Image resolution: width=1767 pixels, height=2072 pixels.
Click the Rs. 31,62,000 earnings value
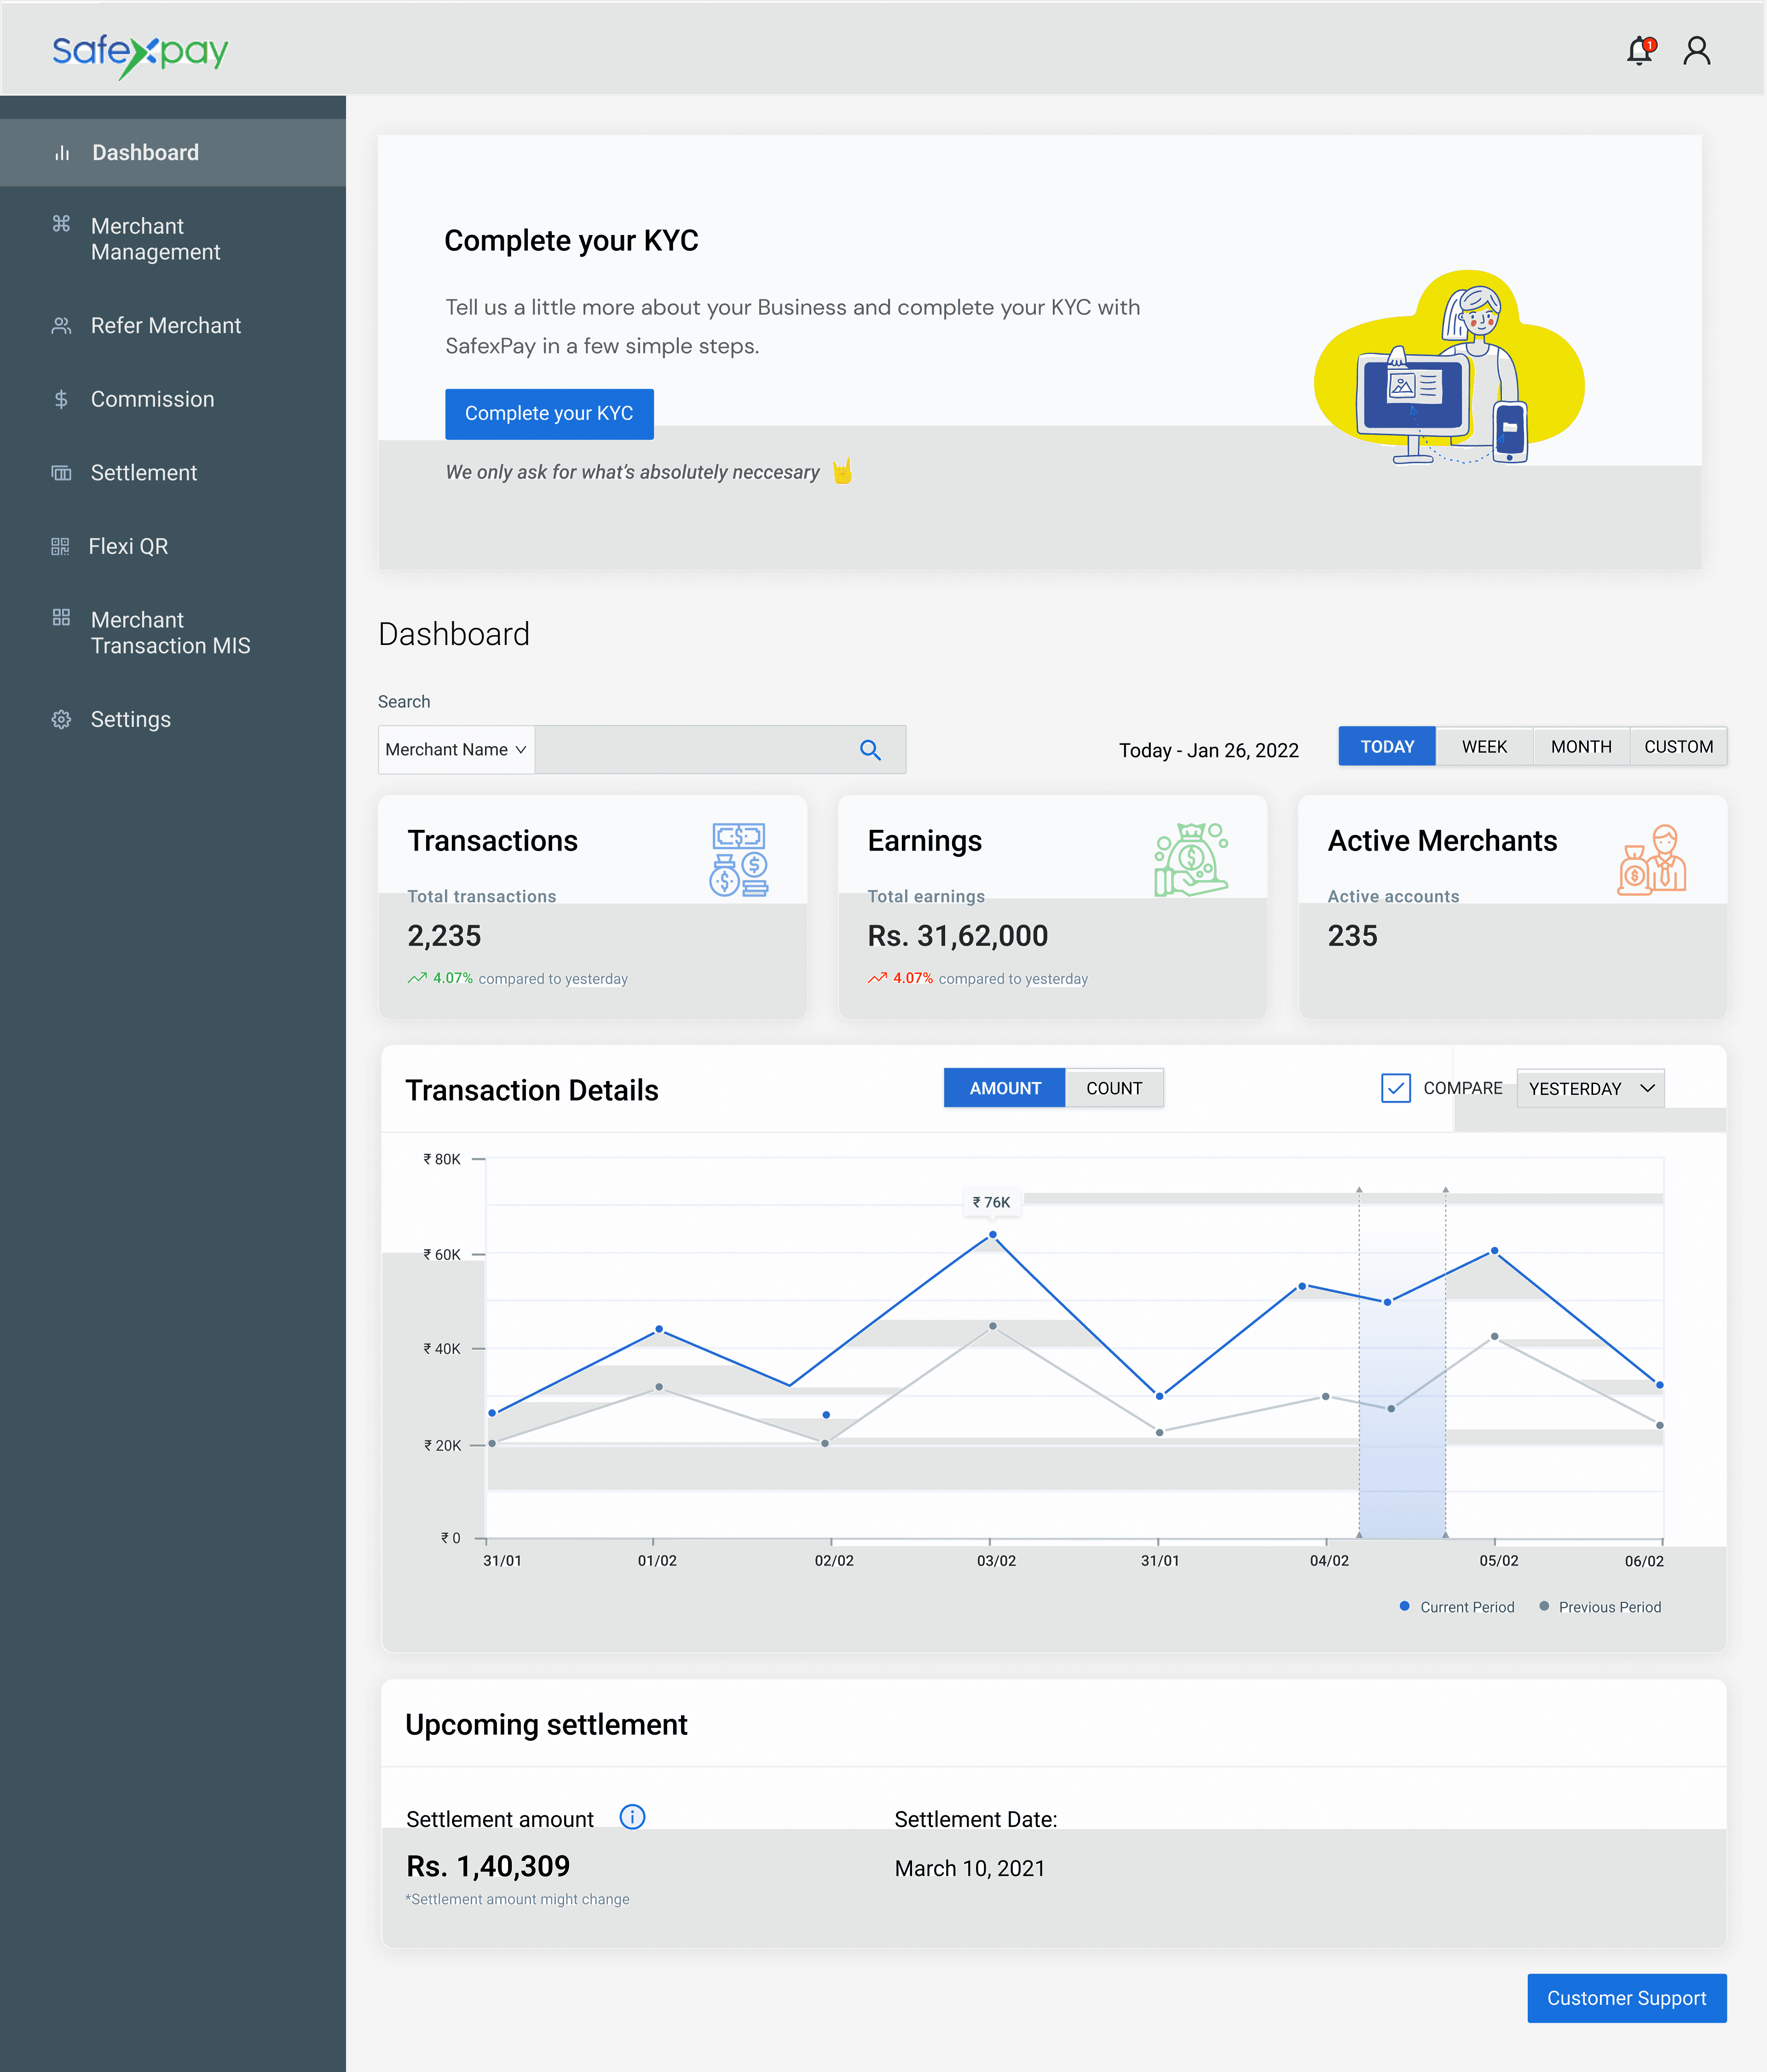[x=958, y=936]
